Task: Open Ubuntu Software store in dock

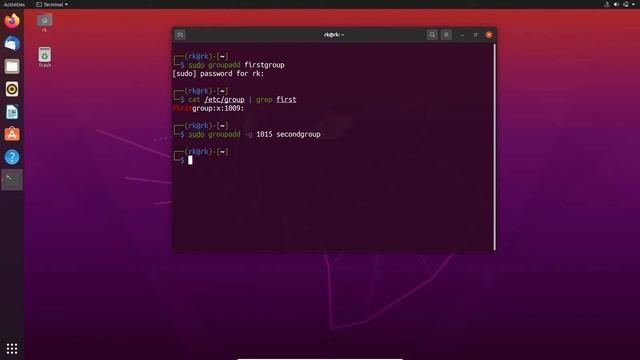Action: tap(12, 134)
